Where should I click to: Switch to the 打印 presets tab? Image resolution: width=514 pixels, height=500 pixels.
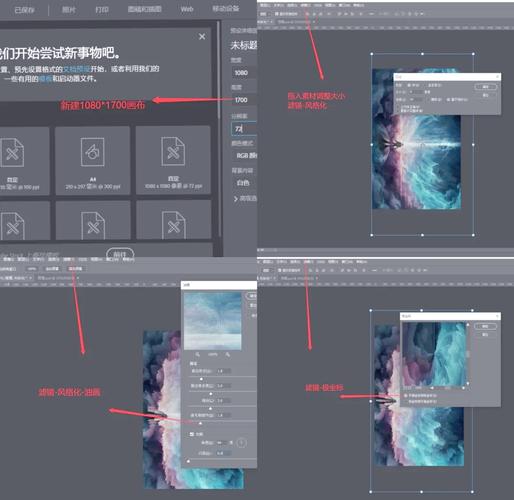click(102, 9)
